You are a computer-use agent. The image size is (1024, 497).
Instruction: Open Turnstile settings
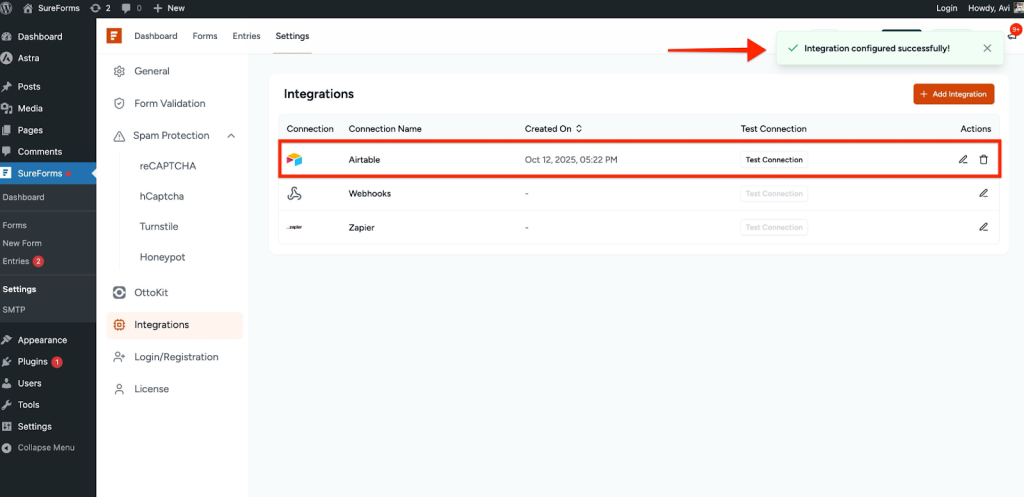(x=159, y=227)
